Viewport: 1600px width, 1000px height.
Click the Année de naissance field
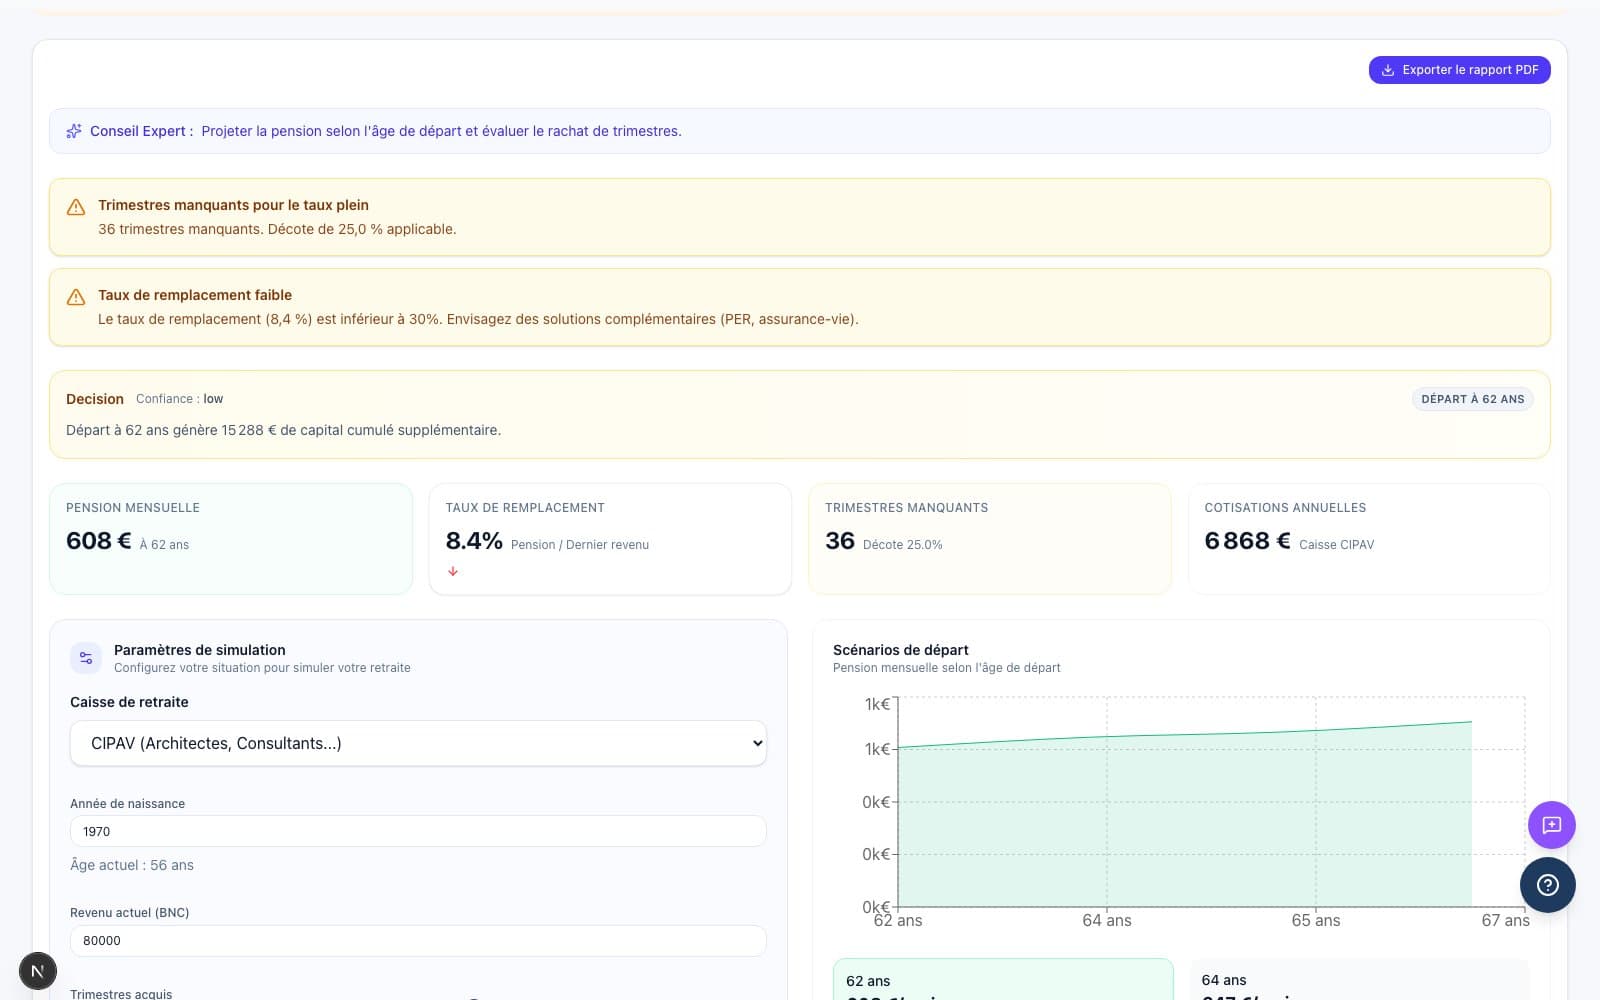coord(418,831)
